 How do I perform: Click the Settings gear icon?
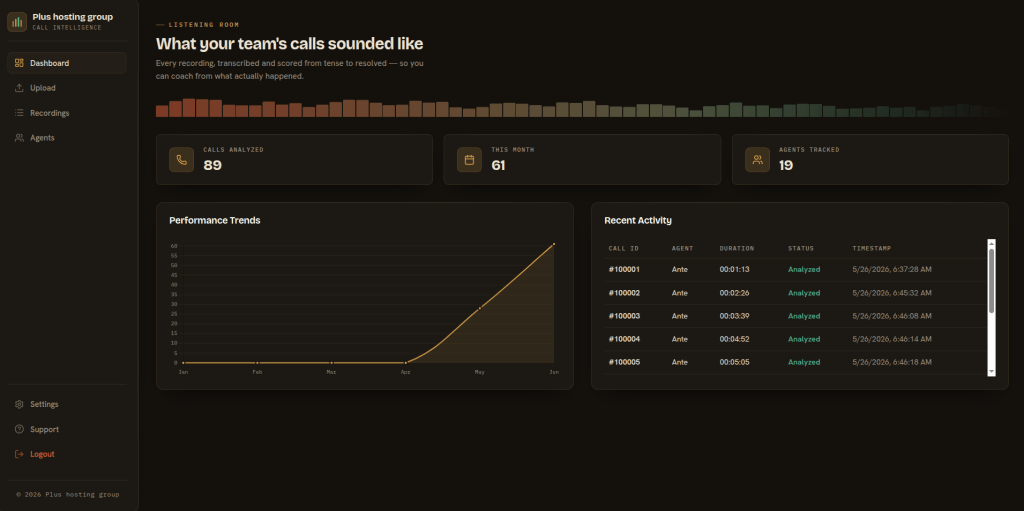pos(19,404)
